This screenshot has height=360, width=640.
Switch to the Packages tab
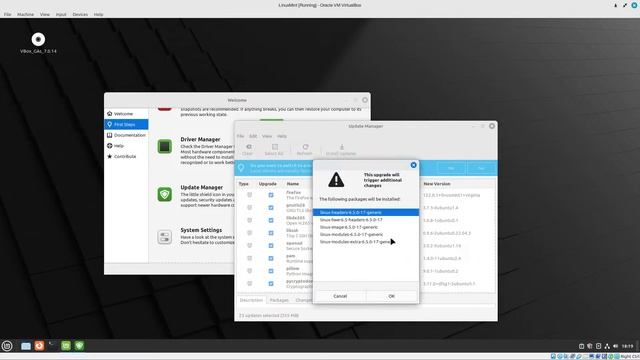point(279,300)
